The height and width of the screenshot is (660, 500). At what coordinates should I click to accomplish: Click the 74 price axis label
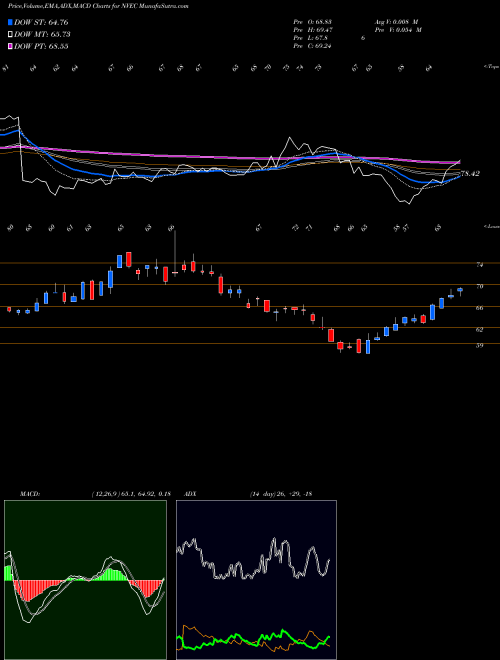click(479, 265)
